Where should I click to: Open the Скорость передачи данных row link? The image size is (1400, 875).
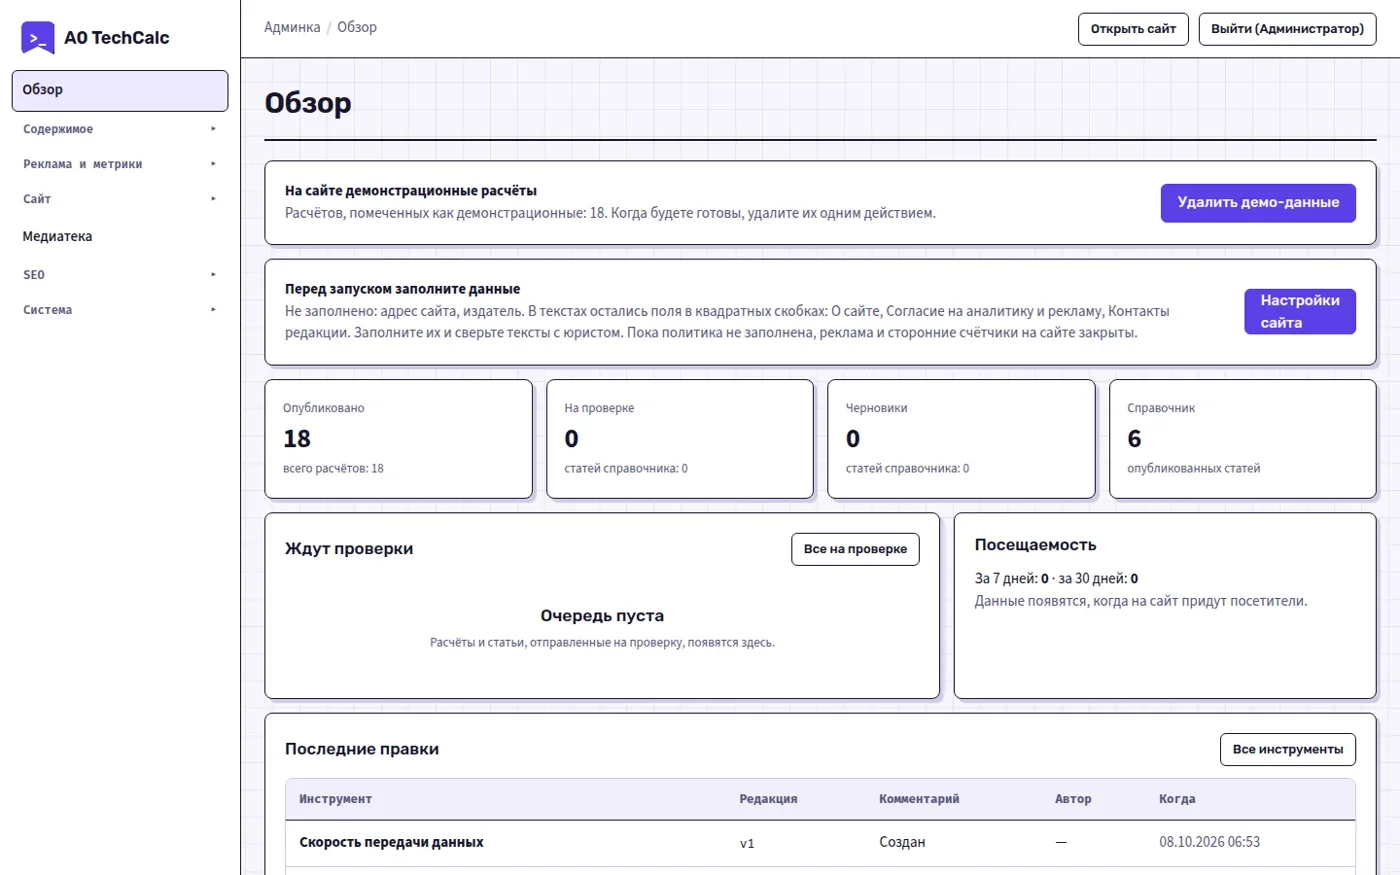(391, 843)
